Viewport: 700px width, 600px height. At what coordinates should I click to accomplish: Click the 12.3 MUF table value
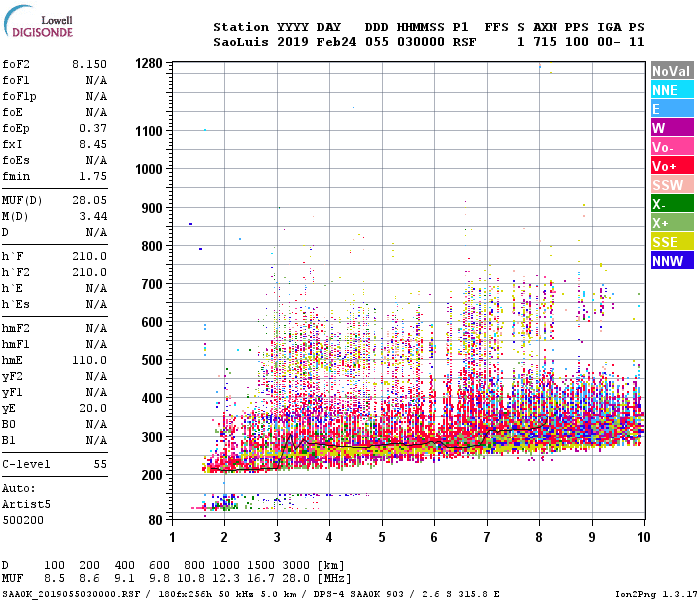click(x=225, y=579)
